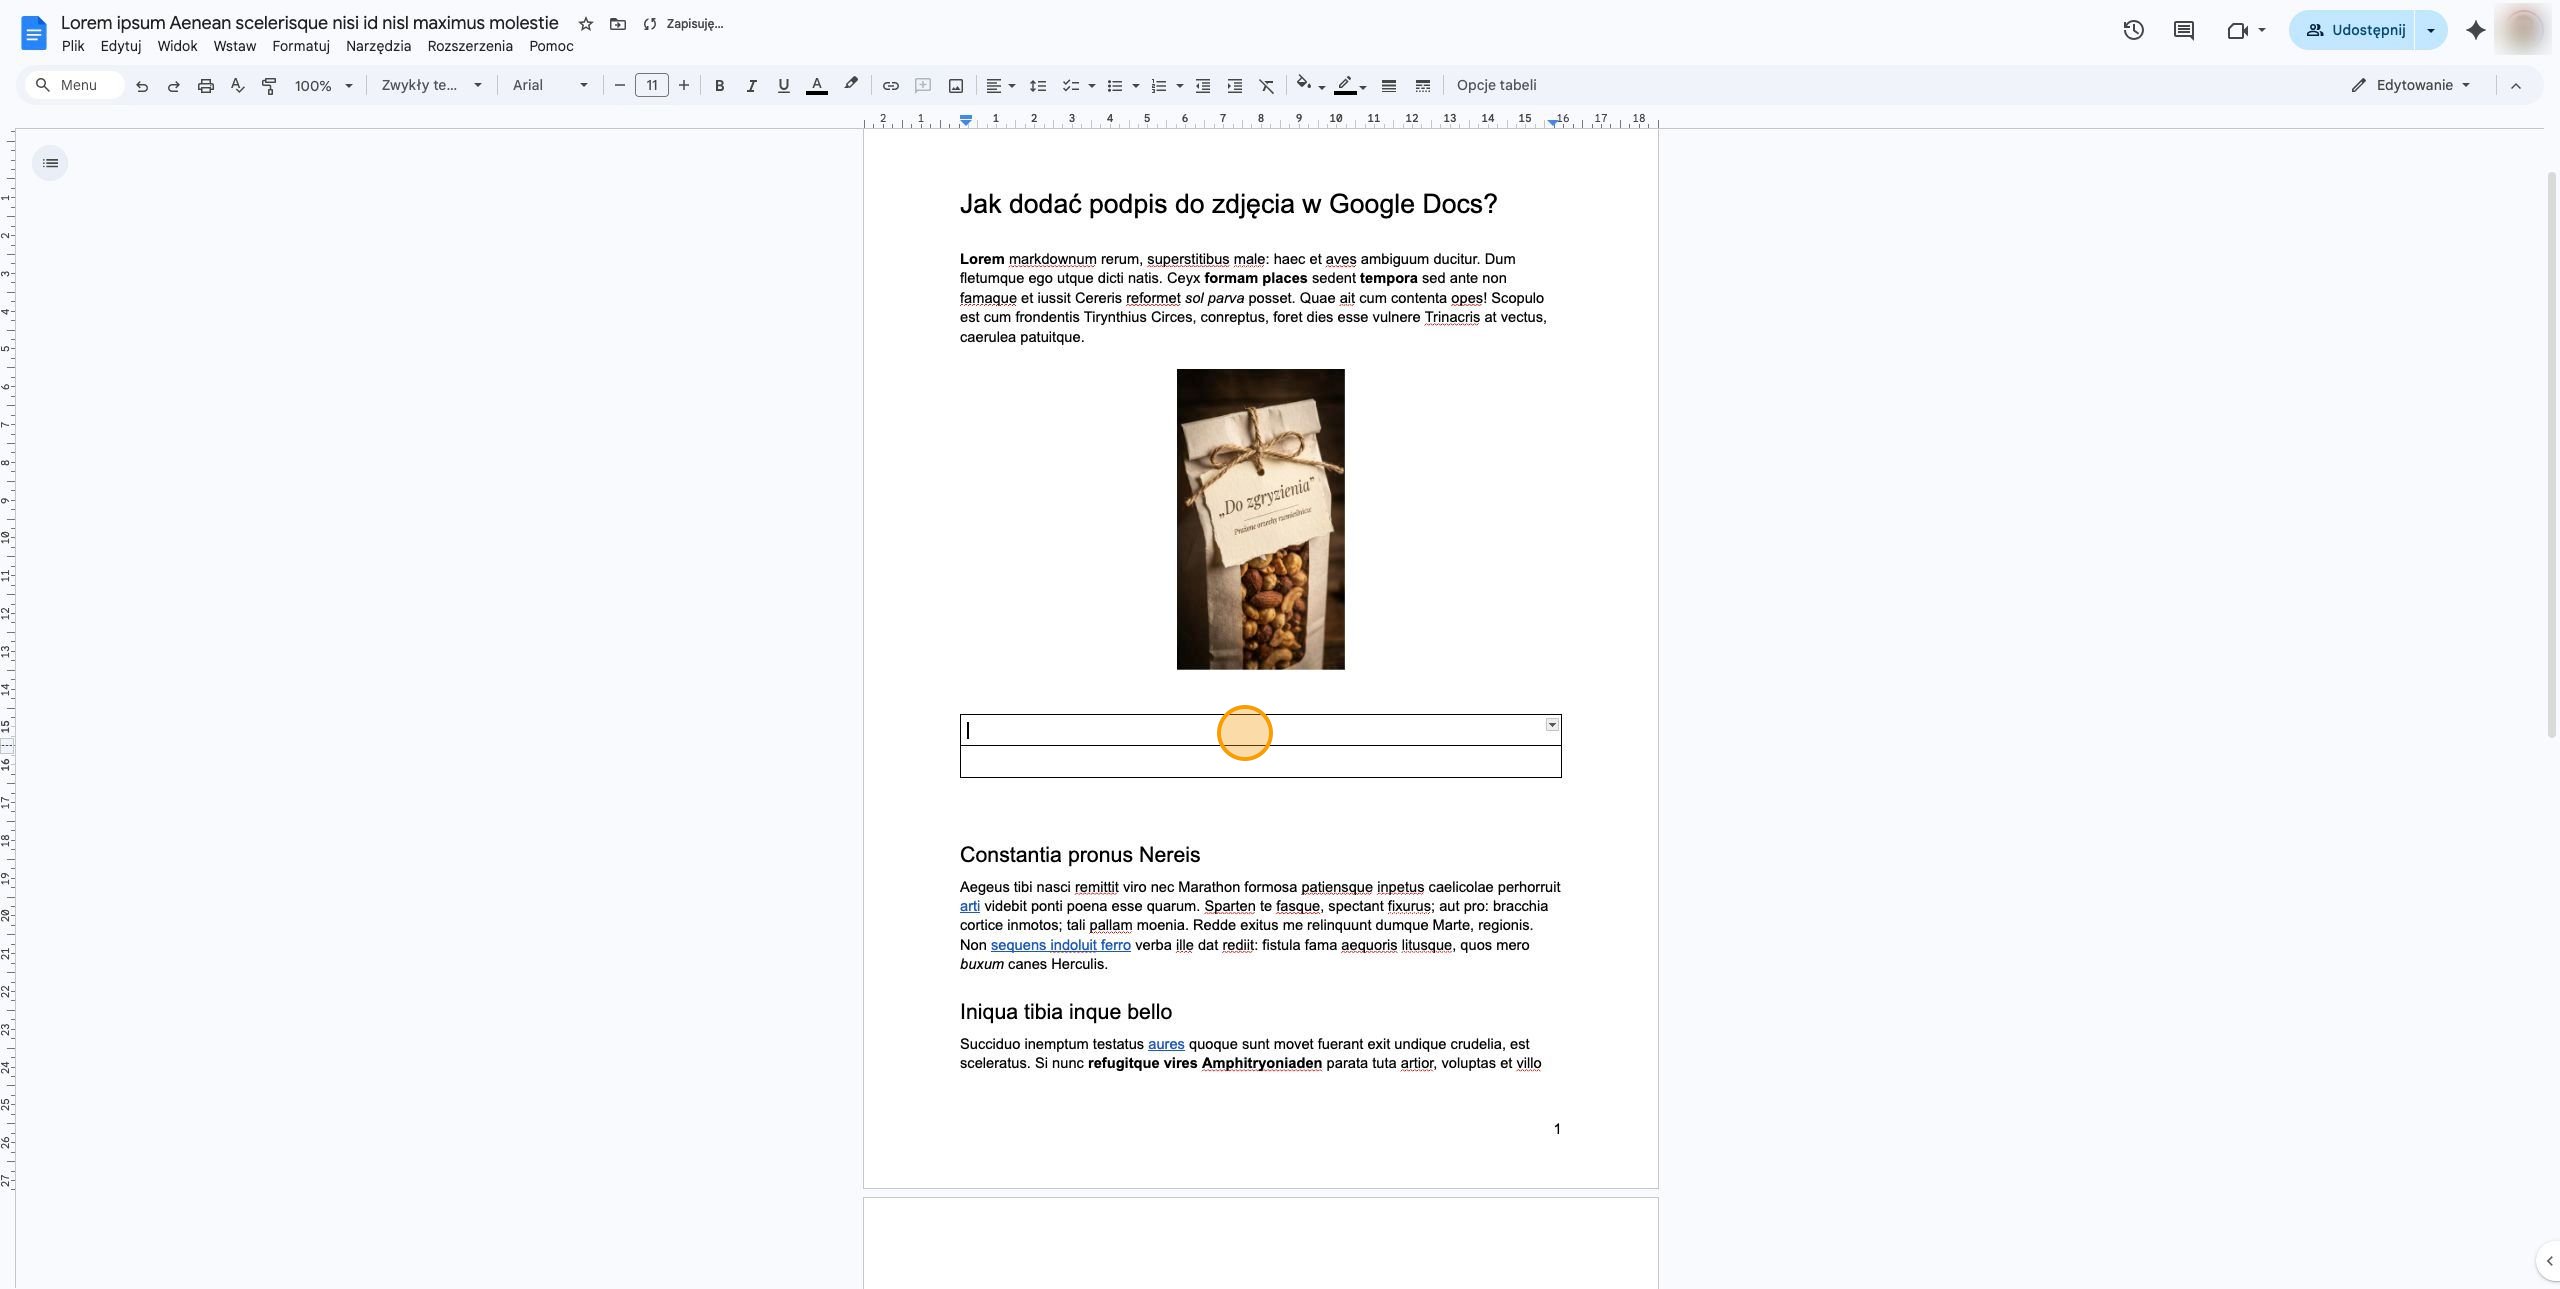Add a comment using toolbar icon

pos(923,86)
